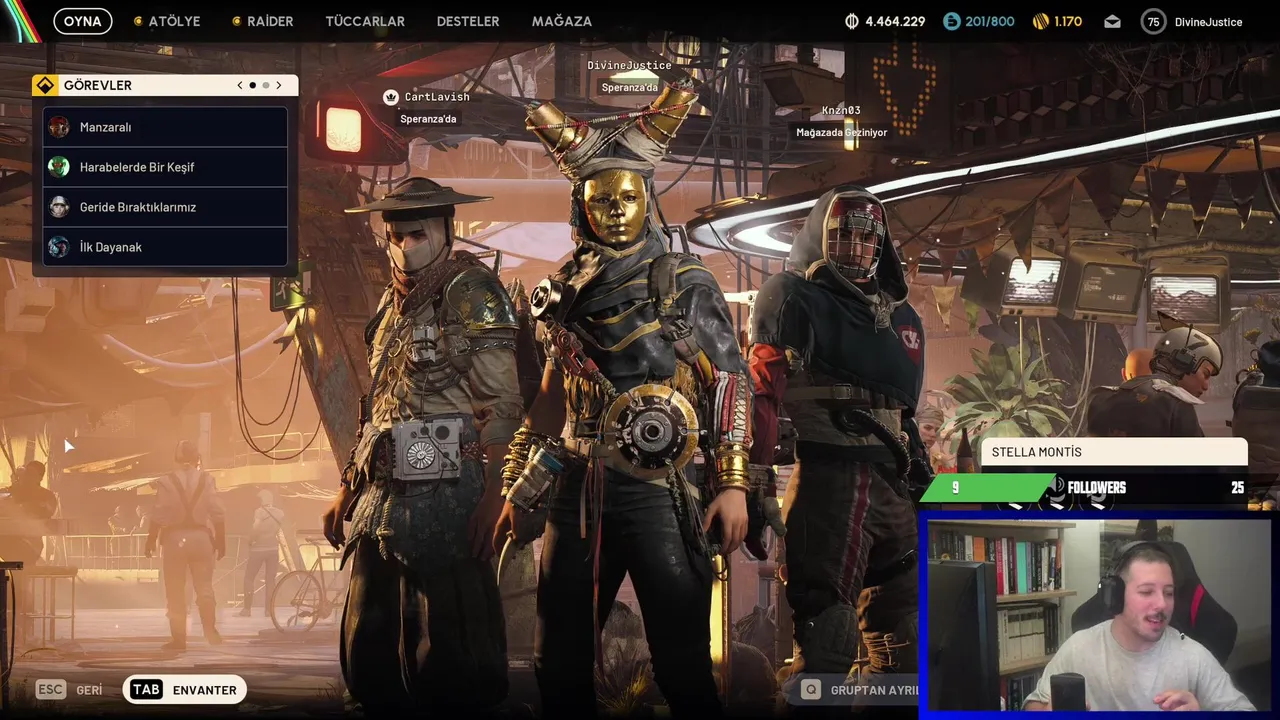
Task: Go to the MAĞAZA tab
Action: tap(562, 21)
